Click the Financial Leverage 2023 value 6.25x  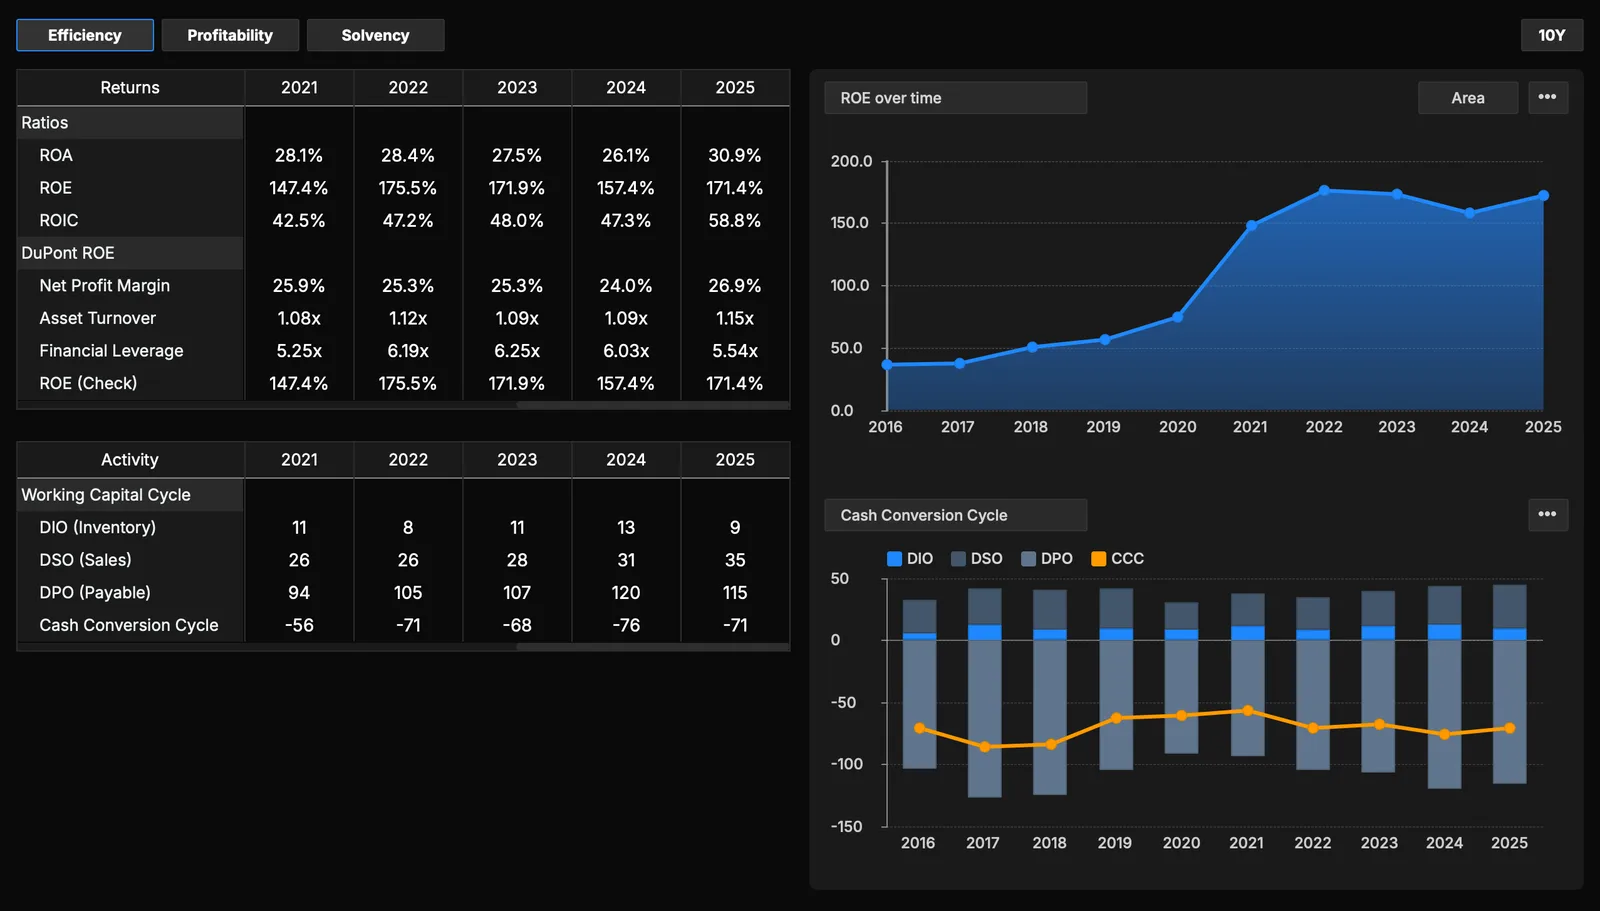pyautogui.click(x=517, y=351)
